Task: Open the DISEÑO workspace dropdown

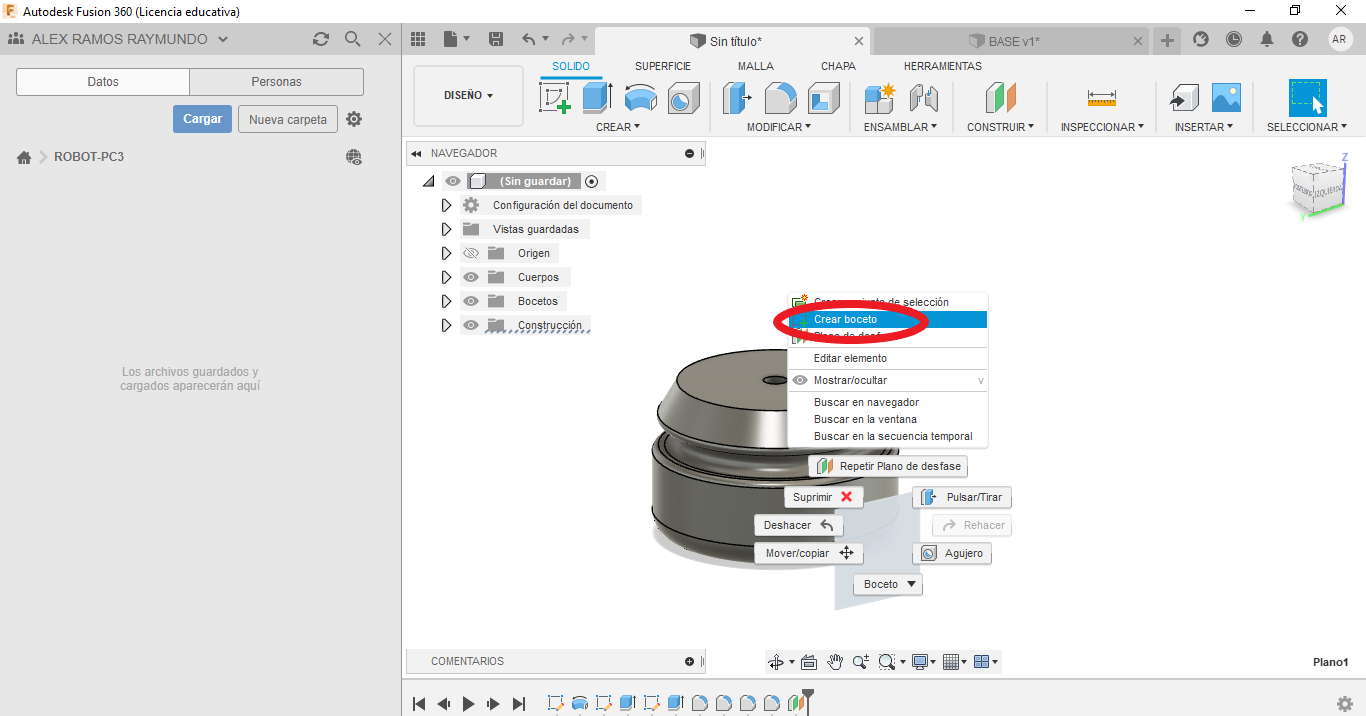Action: [468, 96]
